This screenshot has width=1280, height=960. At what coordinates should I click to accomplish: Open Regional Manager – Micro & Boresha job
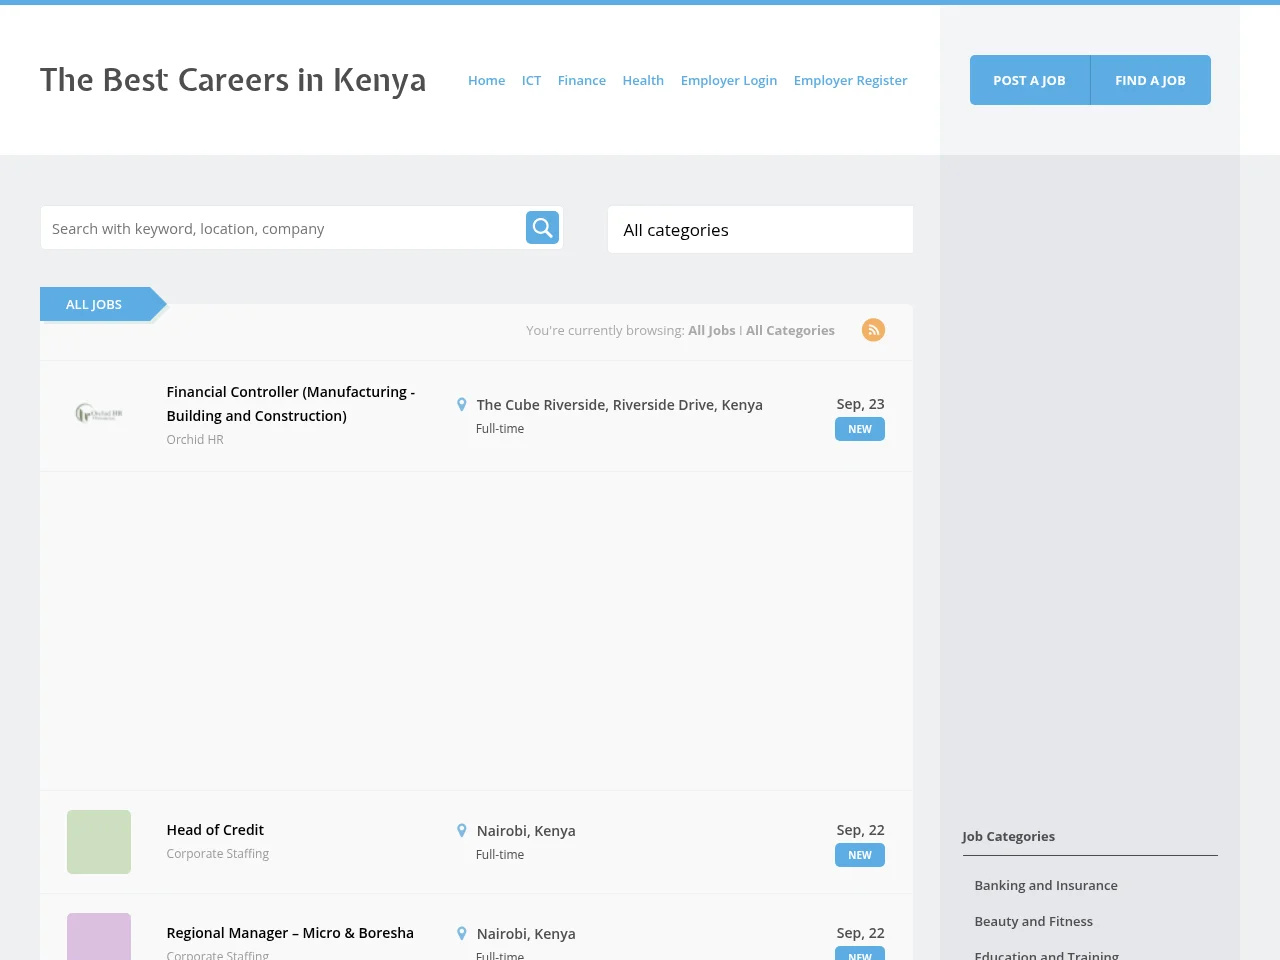(x=290, y=933)
